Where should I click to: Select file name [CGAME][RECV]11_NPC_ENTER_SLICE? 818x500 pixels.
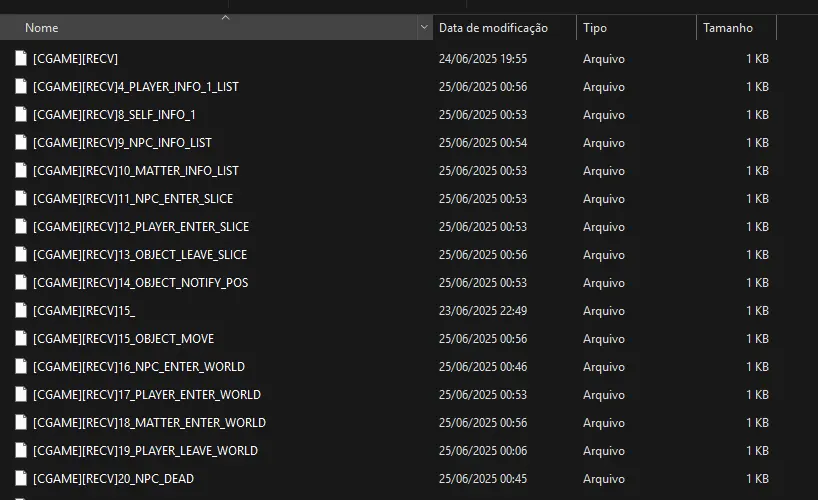[x=133, y=198]
